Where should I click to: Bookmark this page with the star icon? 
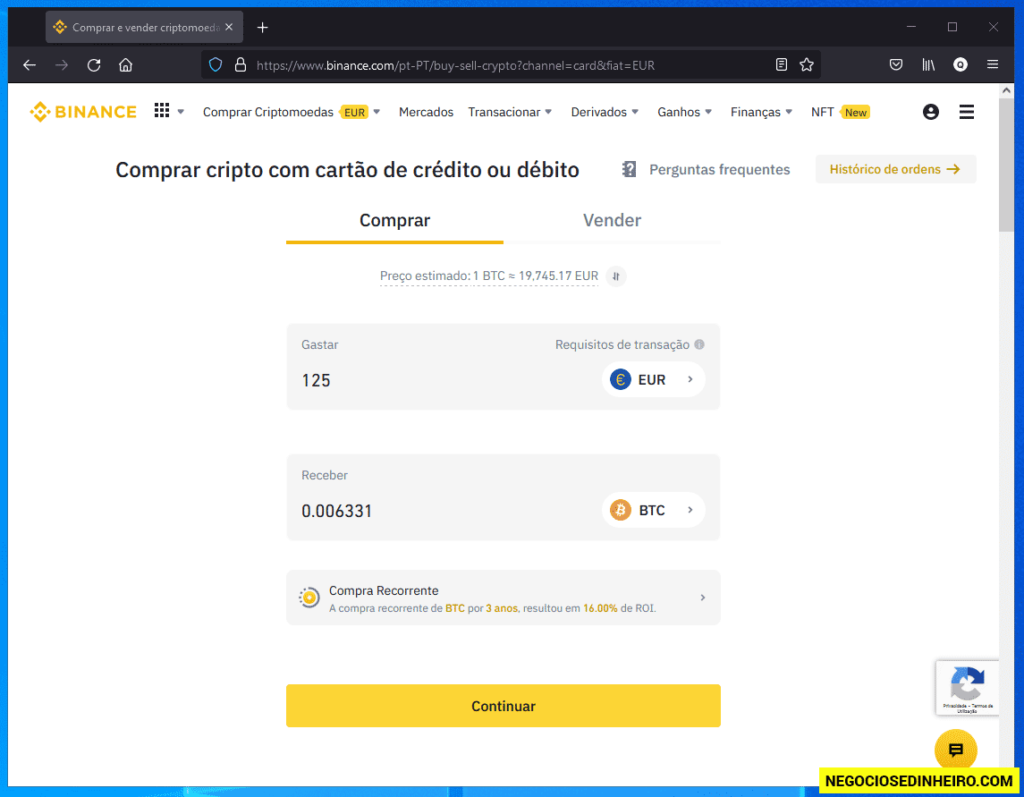807,65
